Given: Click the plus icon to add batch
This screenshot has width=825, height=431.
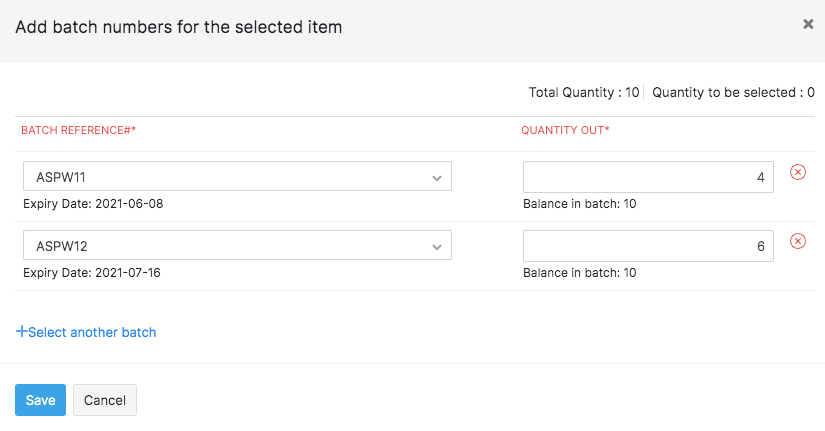Looking at the screenshot, I should coord(22,332).
